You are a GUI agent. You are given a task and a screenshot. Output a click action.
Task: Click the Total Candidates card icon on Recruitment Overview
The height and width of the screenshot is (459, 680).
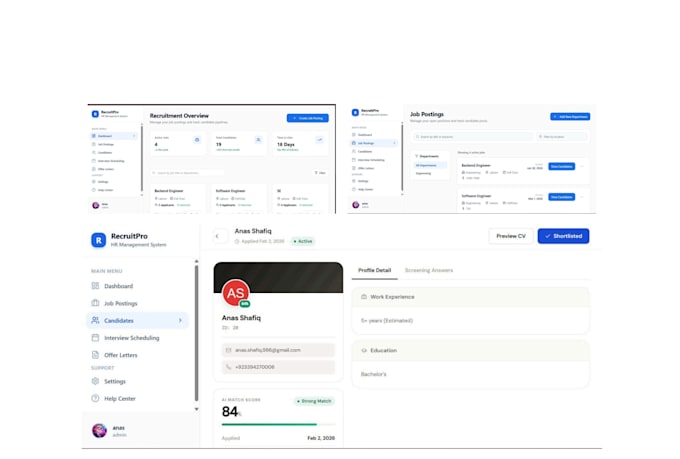tap(258, 140)
